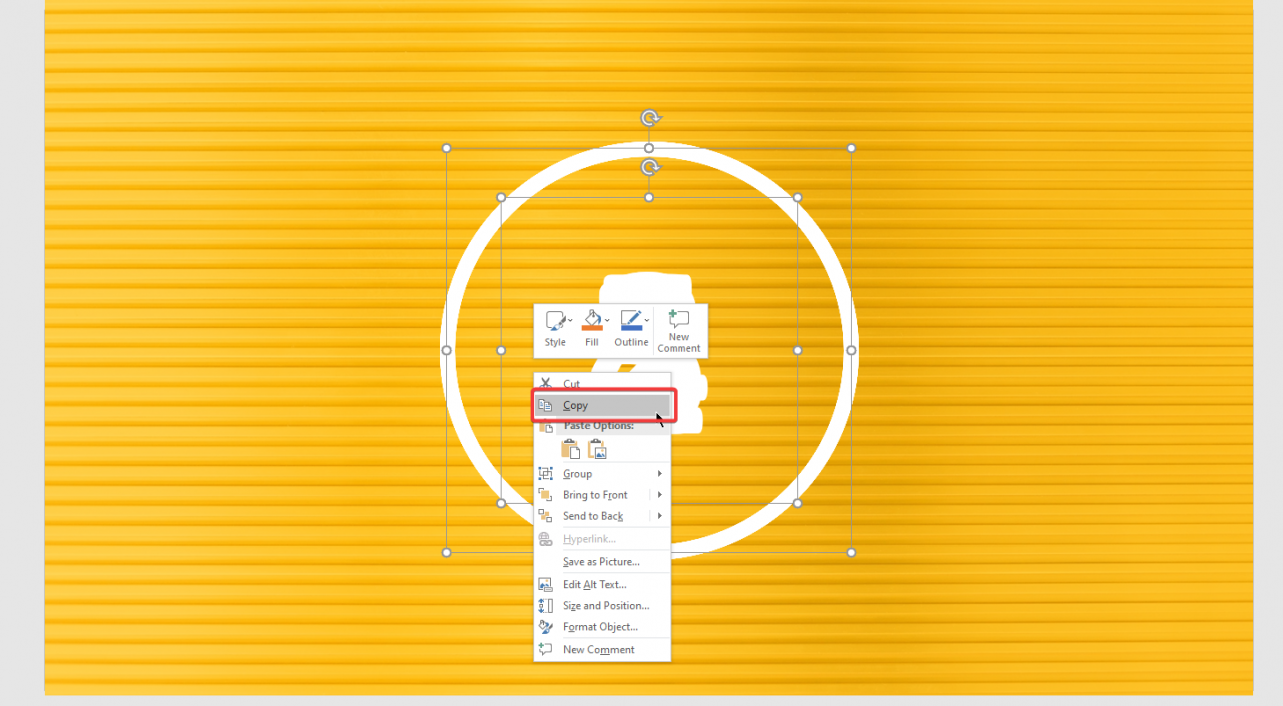1283x706 pixels.
Task: Click the inner selection's rotation handle
Action: click(x=649, y=167)
